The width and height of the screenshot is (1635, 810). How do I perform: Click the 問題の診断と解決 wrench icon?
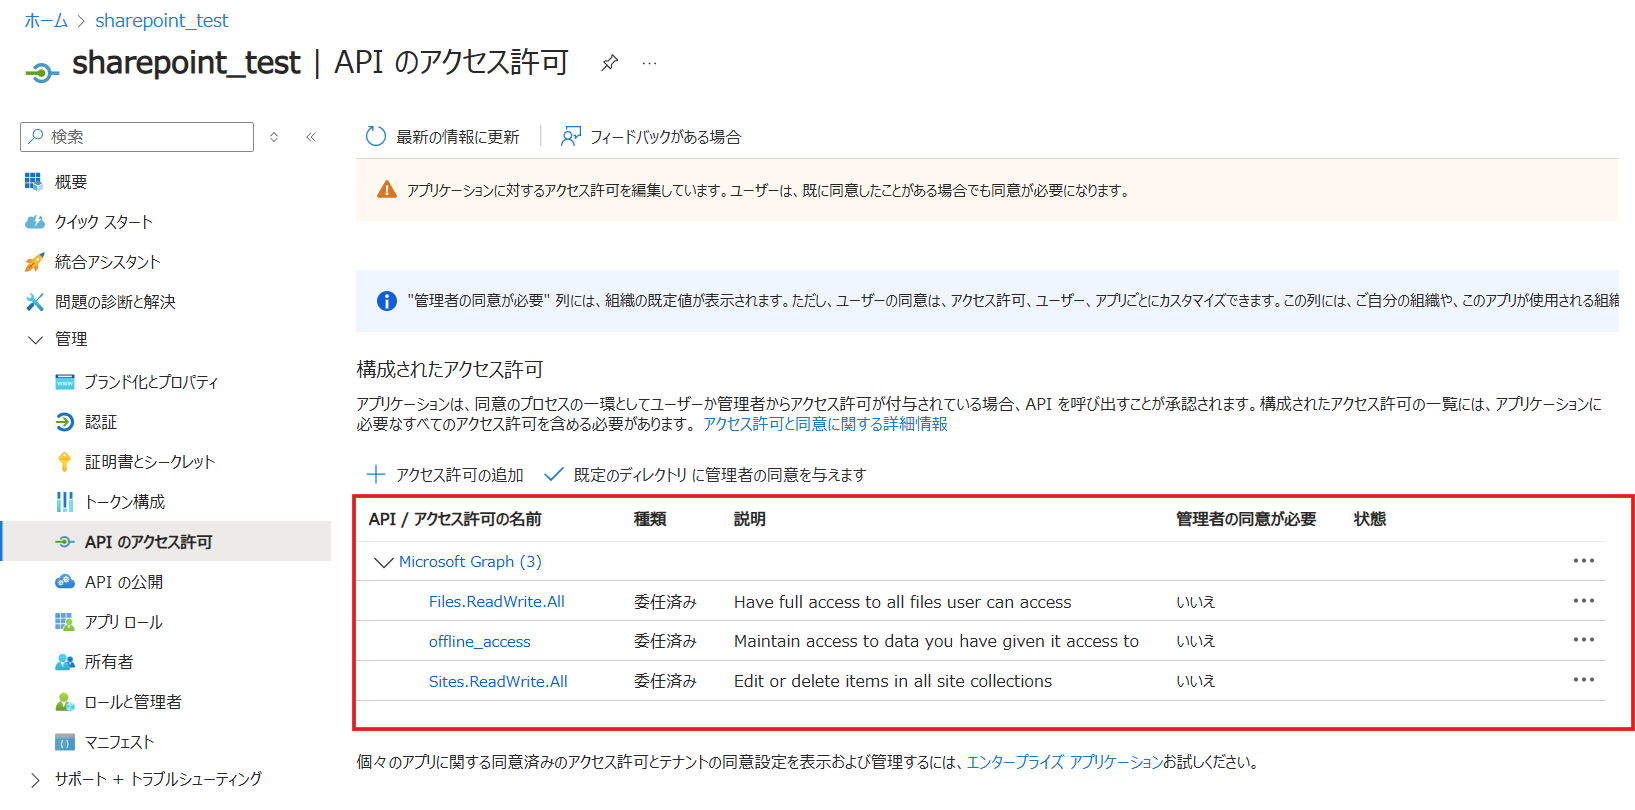(34, 302)
